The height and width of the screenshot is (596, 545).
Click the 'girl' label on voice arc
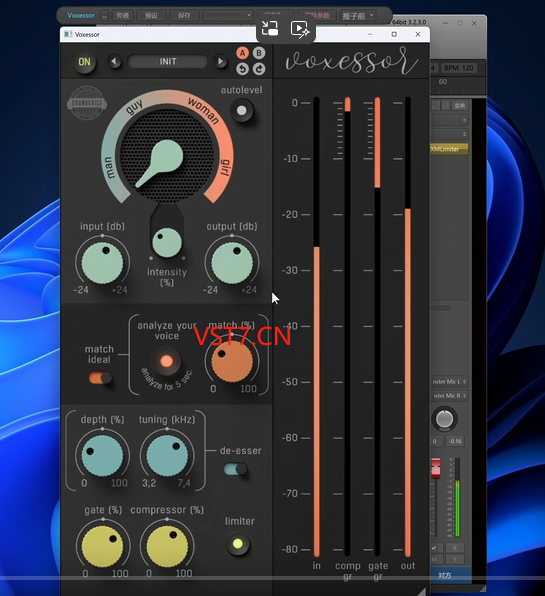(x=225, y=167)
